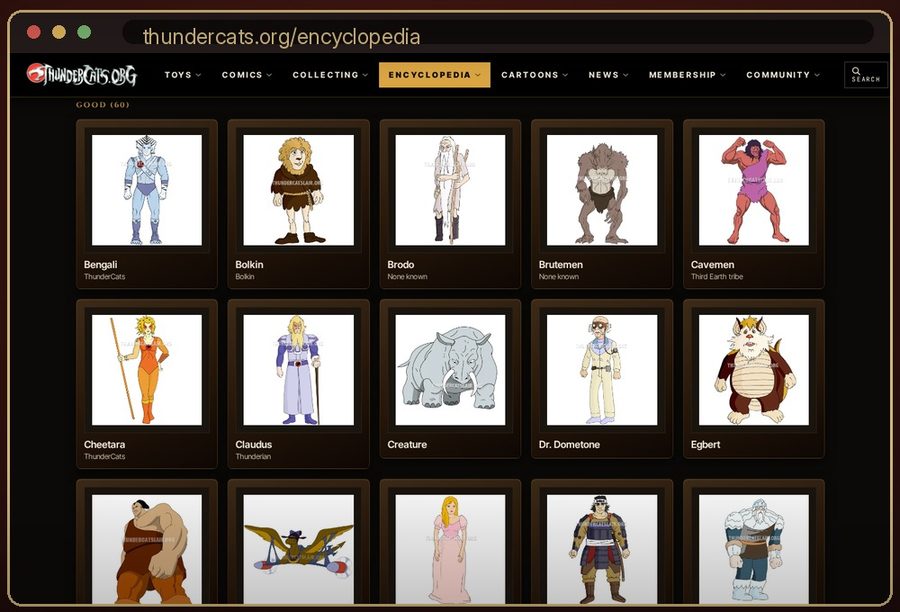Click 'ThunderCats' subtitle under Cheetara
The height and width of the screenshot is (612, 900).
104,456
